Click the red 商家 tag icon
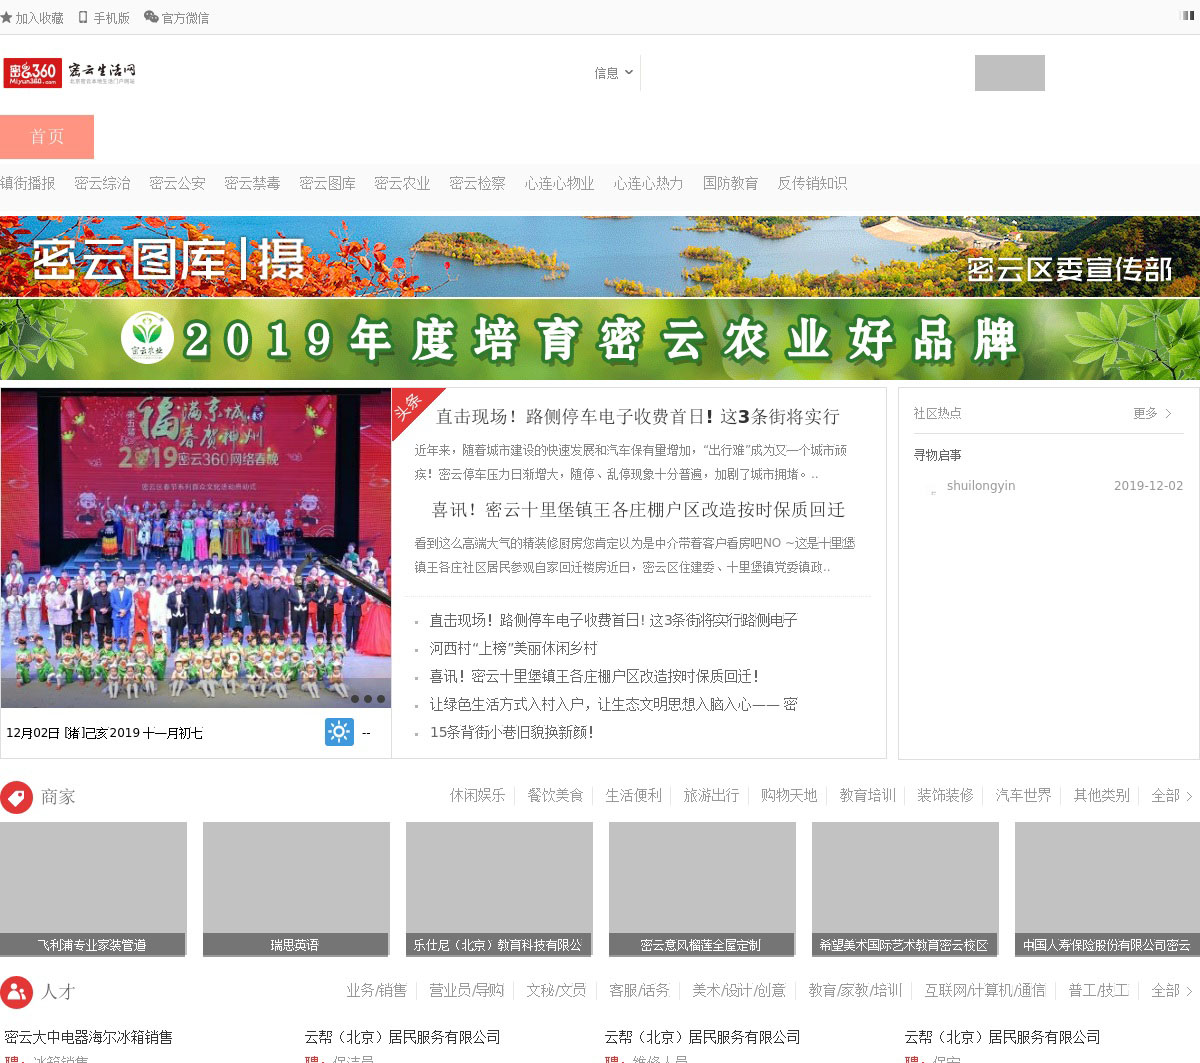 (16, 797)
